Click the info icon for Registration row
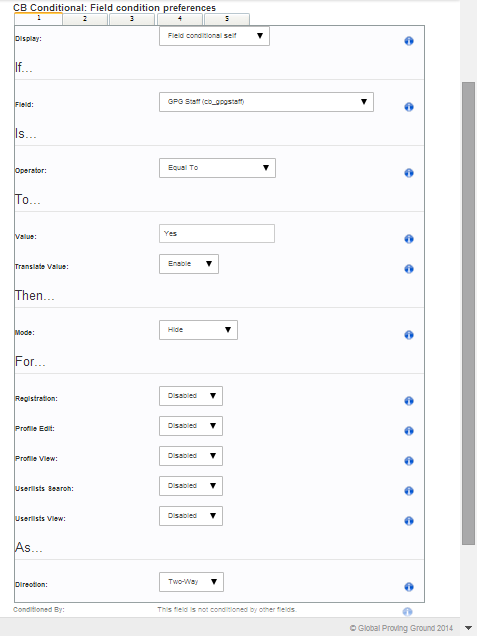 coord(409,401)
